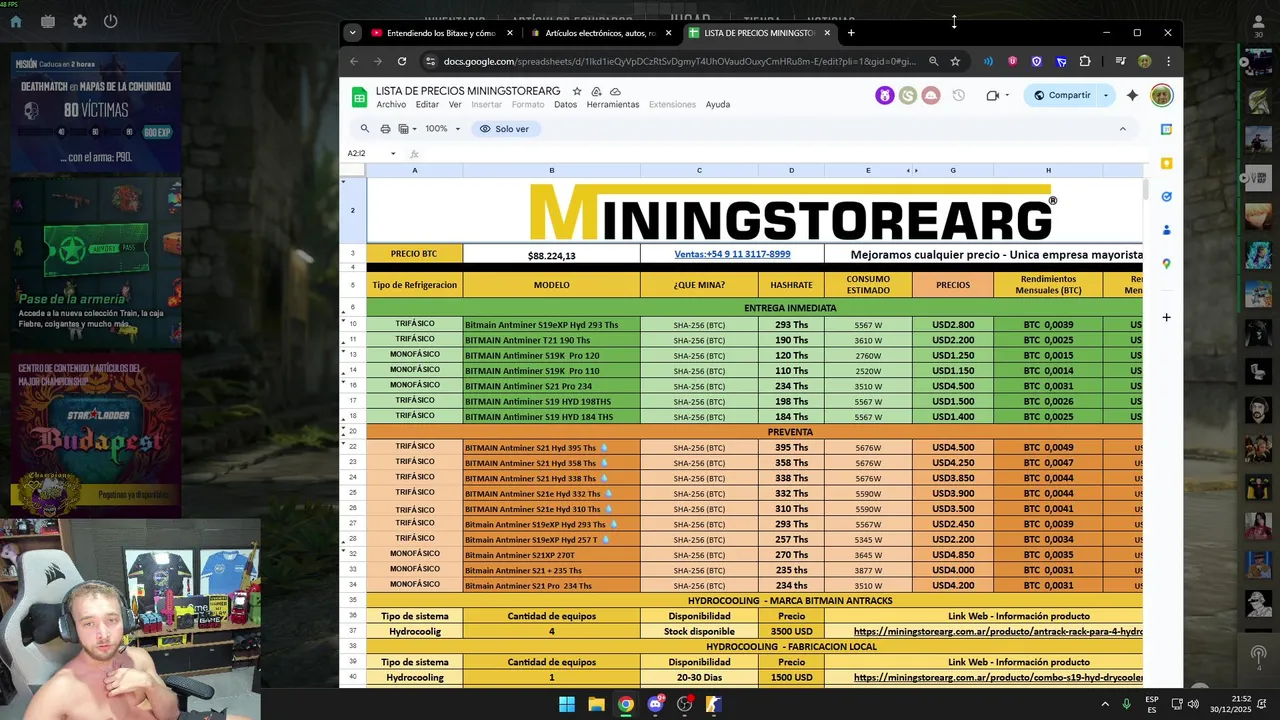Collapse the Sheets toolbar with the chevron

pyautogui.click(x=1122, y=129)
